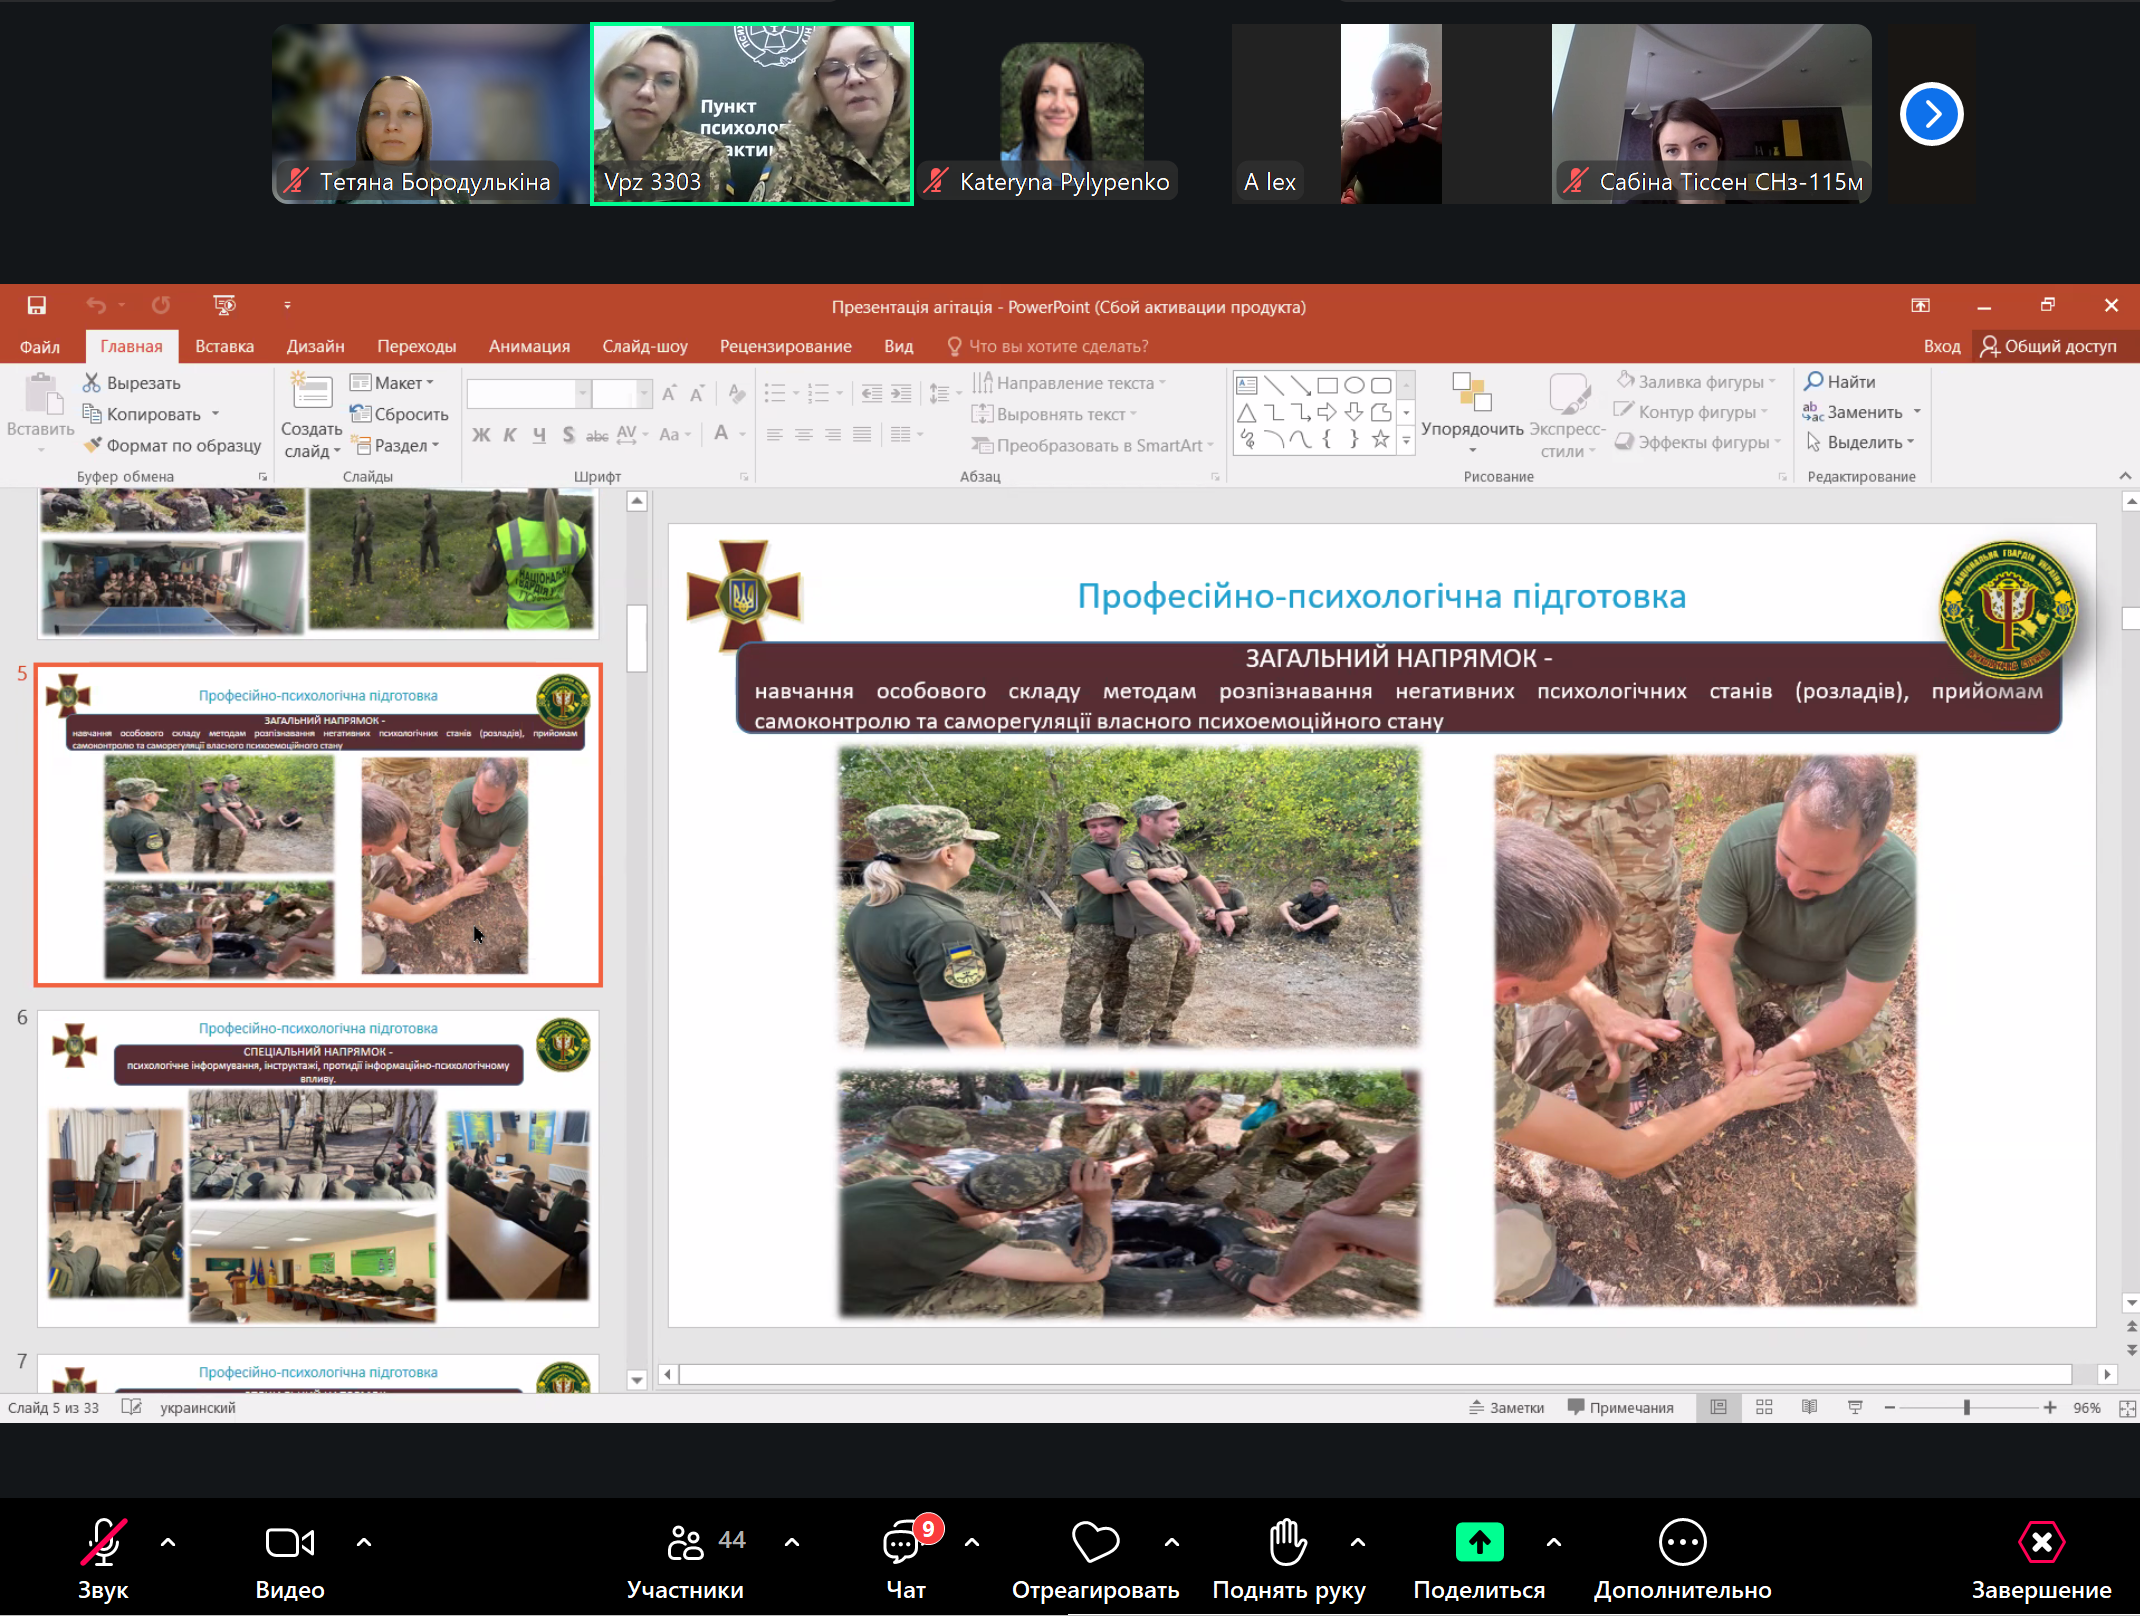Screen dimensions: 2140x1616
Task: Click the Save icon in title bar
Action: tap(37, 305)
